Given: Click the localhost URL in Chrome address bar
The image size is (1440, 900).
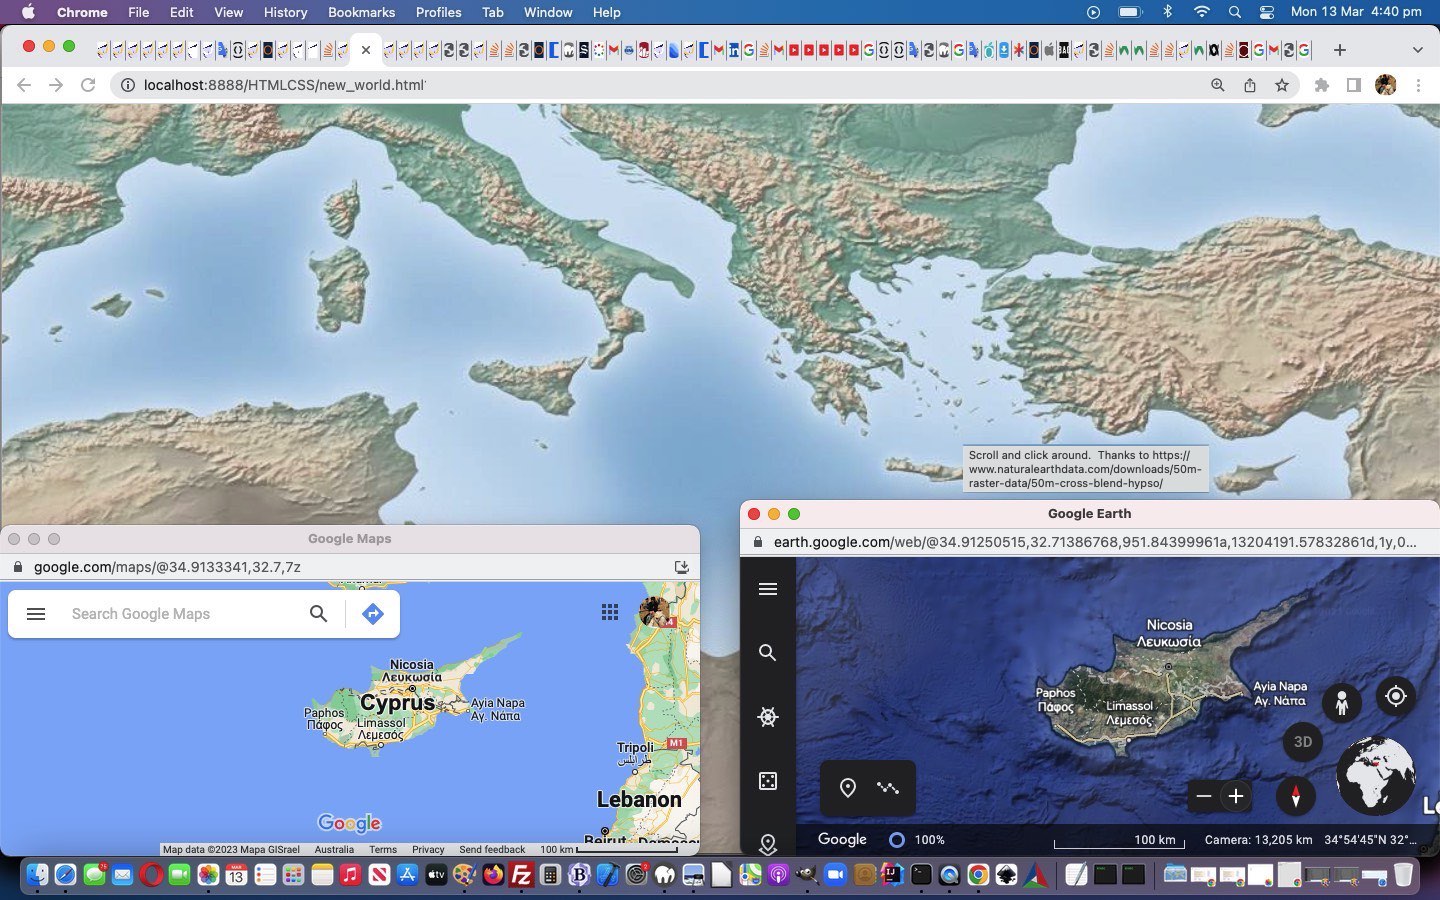Looking at the screenshot, I should 284,85.
